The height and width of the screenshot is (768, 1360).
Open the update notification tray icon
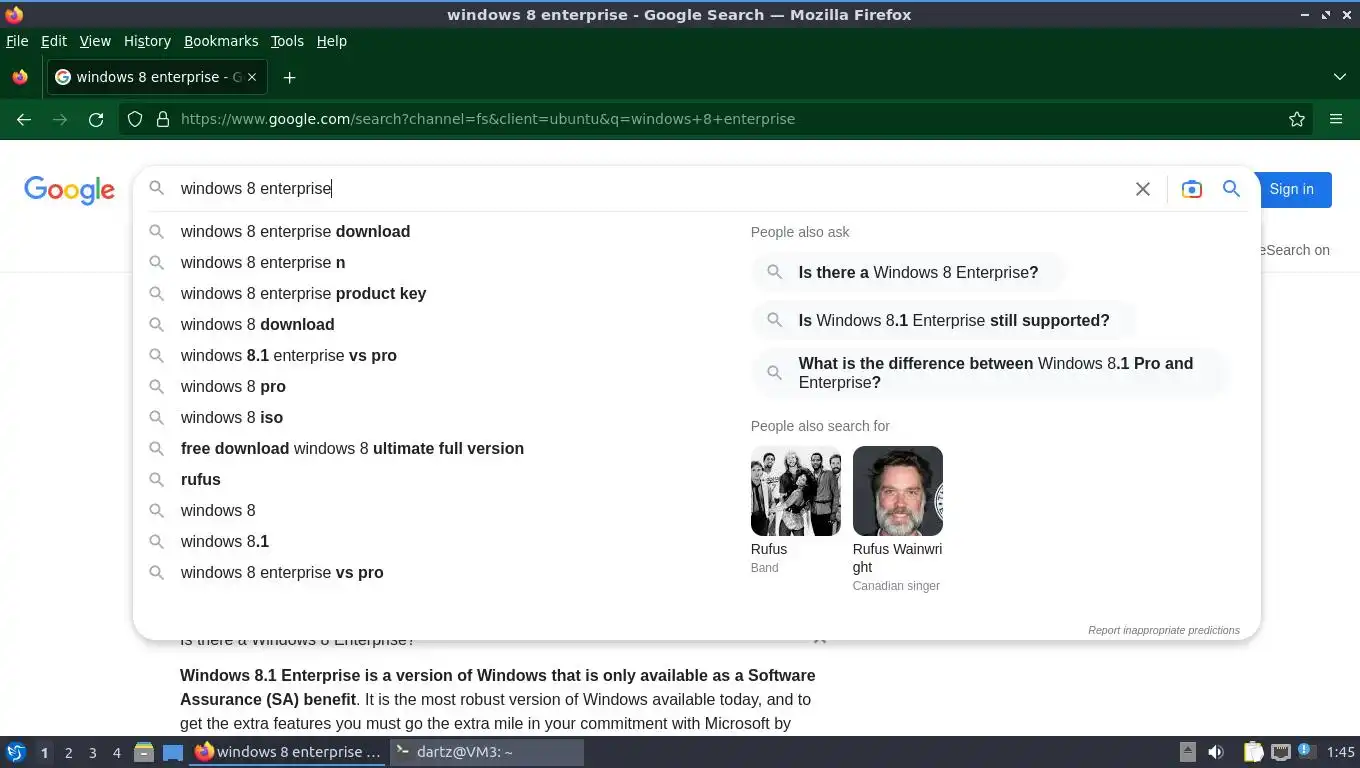coord(1305,751)
